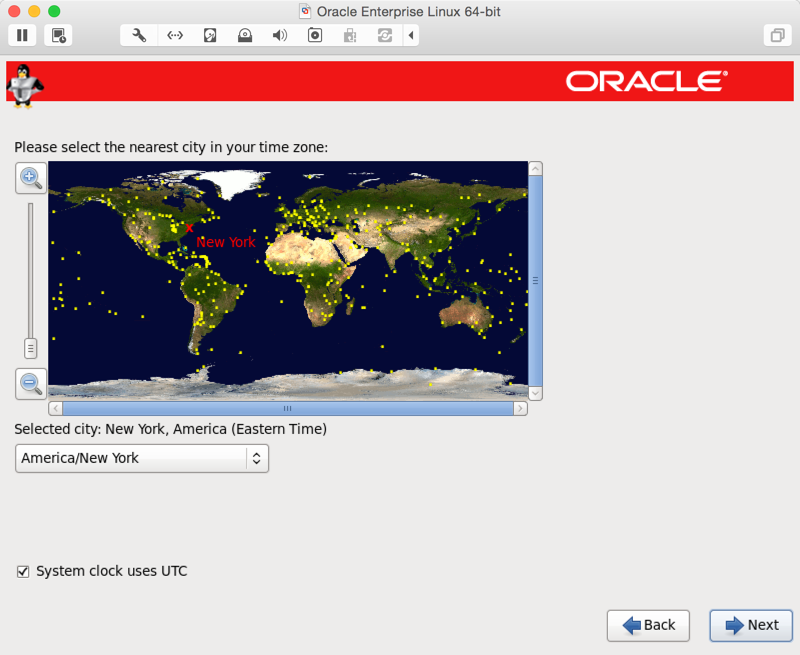This screenshot has width=800, height=655.
Task: Click the sound speaker icon
Action: 280,35
